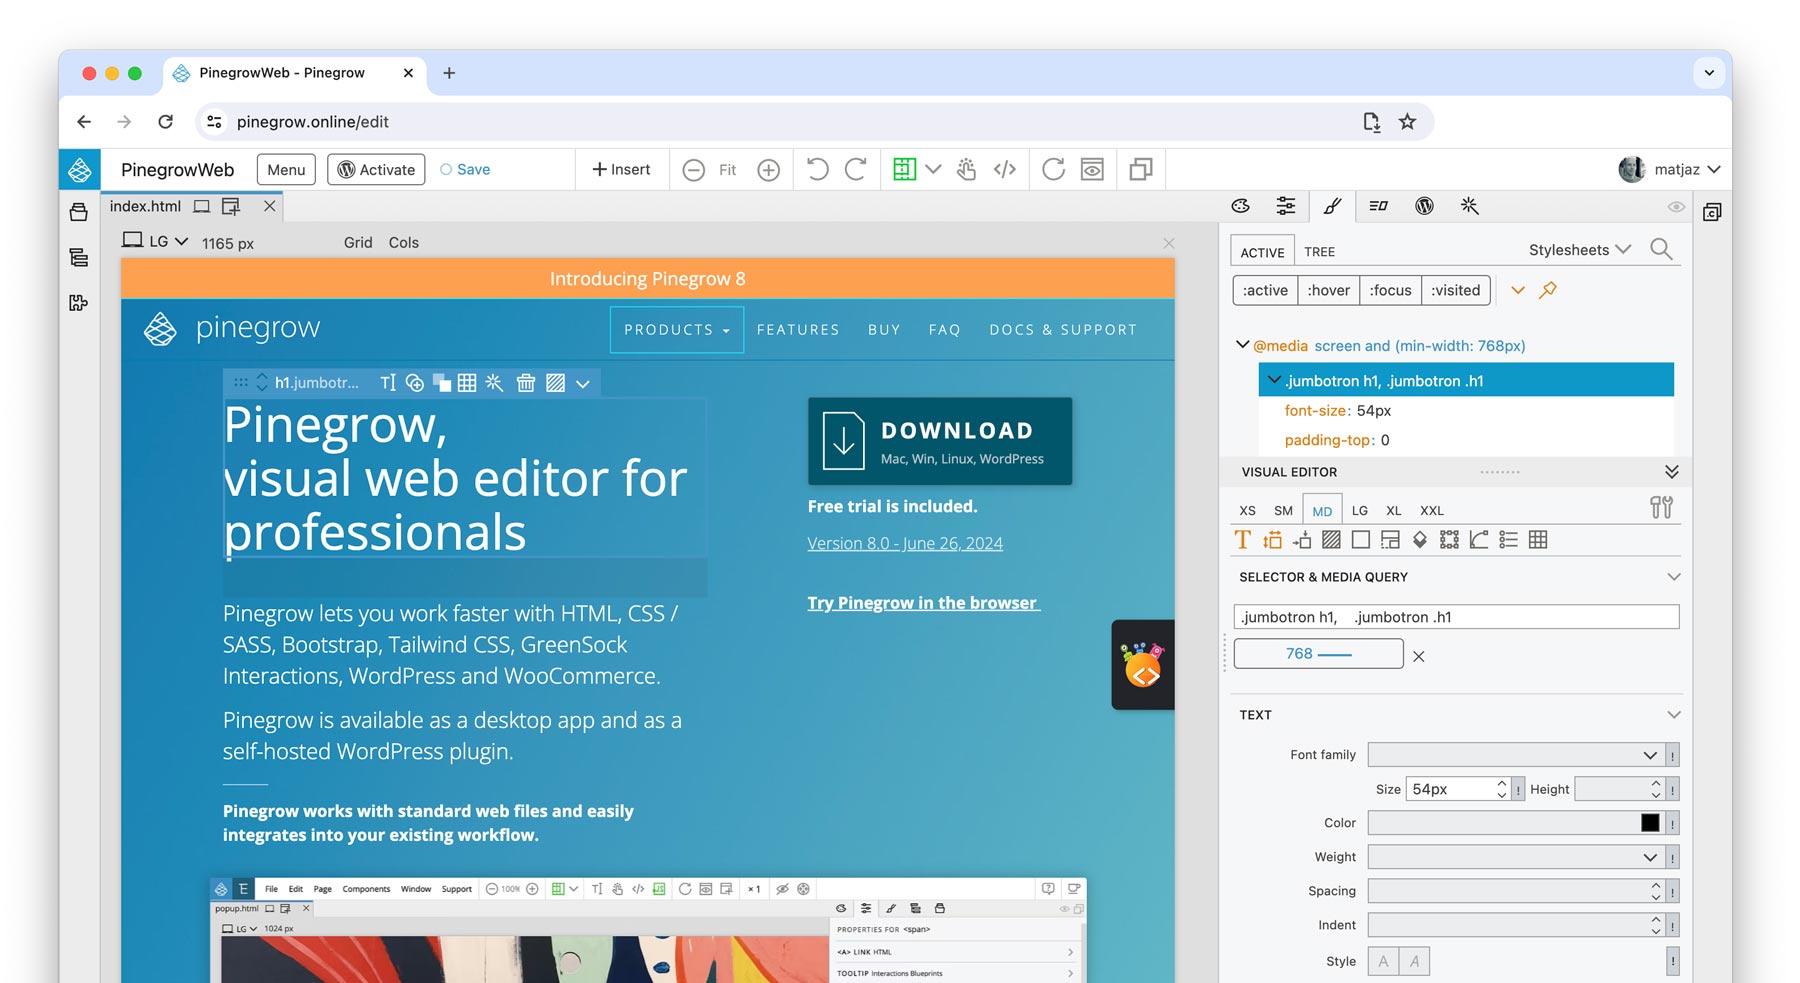Refresh the page view
Image resolution: width=1800 pixels, height=983 pixels.
[x=1053, y=169]
